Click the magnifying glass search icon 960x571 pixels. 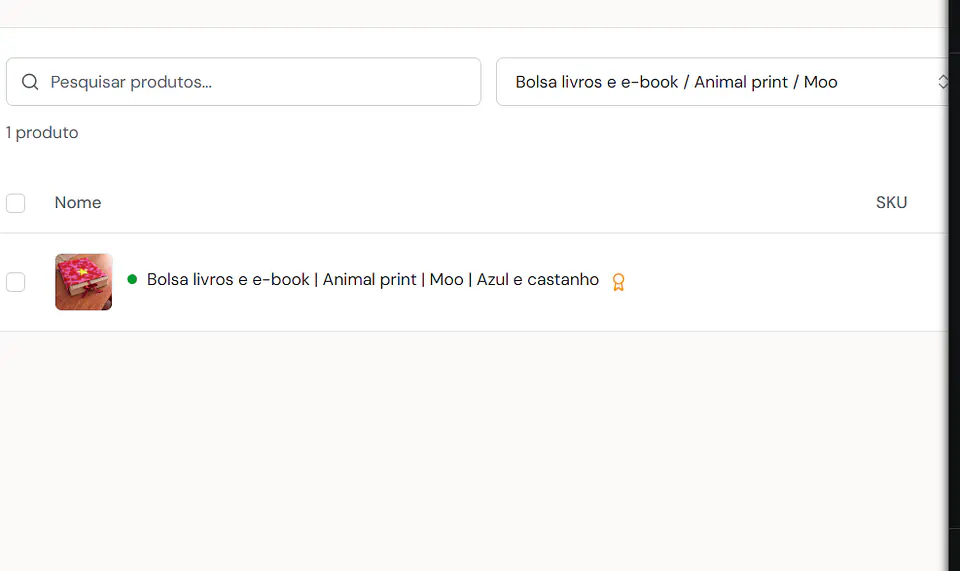point(30,82)
